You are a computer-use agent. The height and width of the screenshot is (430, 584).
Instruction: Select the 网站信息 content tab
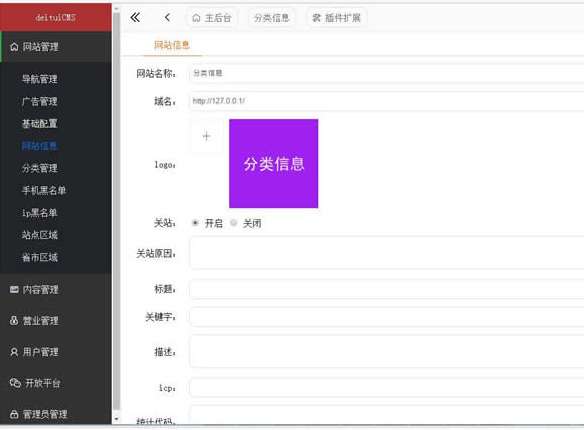point(172,45)
